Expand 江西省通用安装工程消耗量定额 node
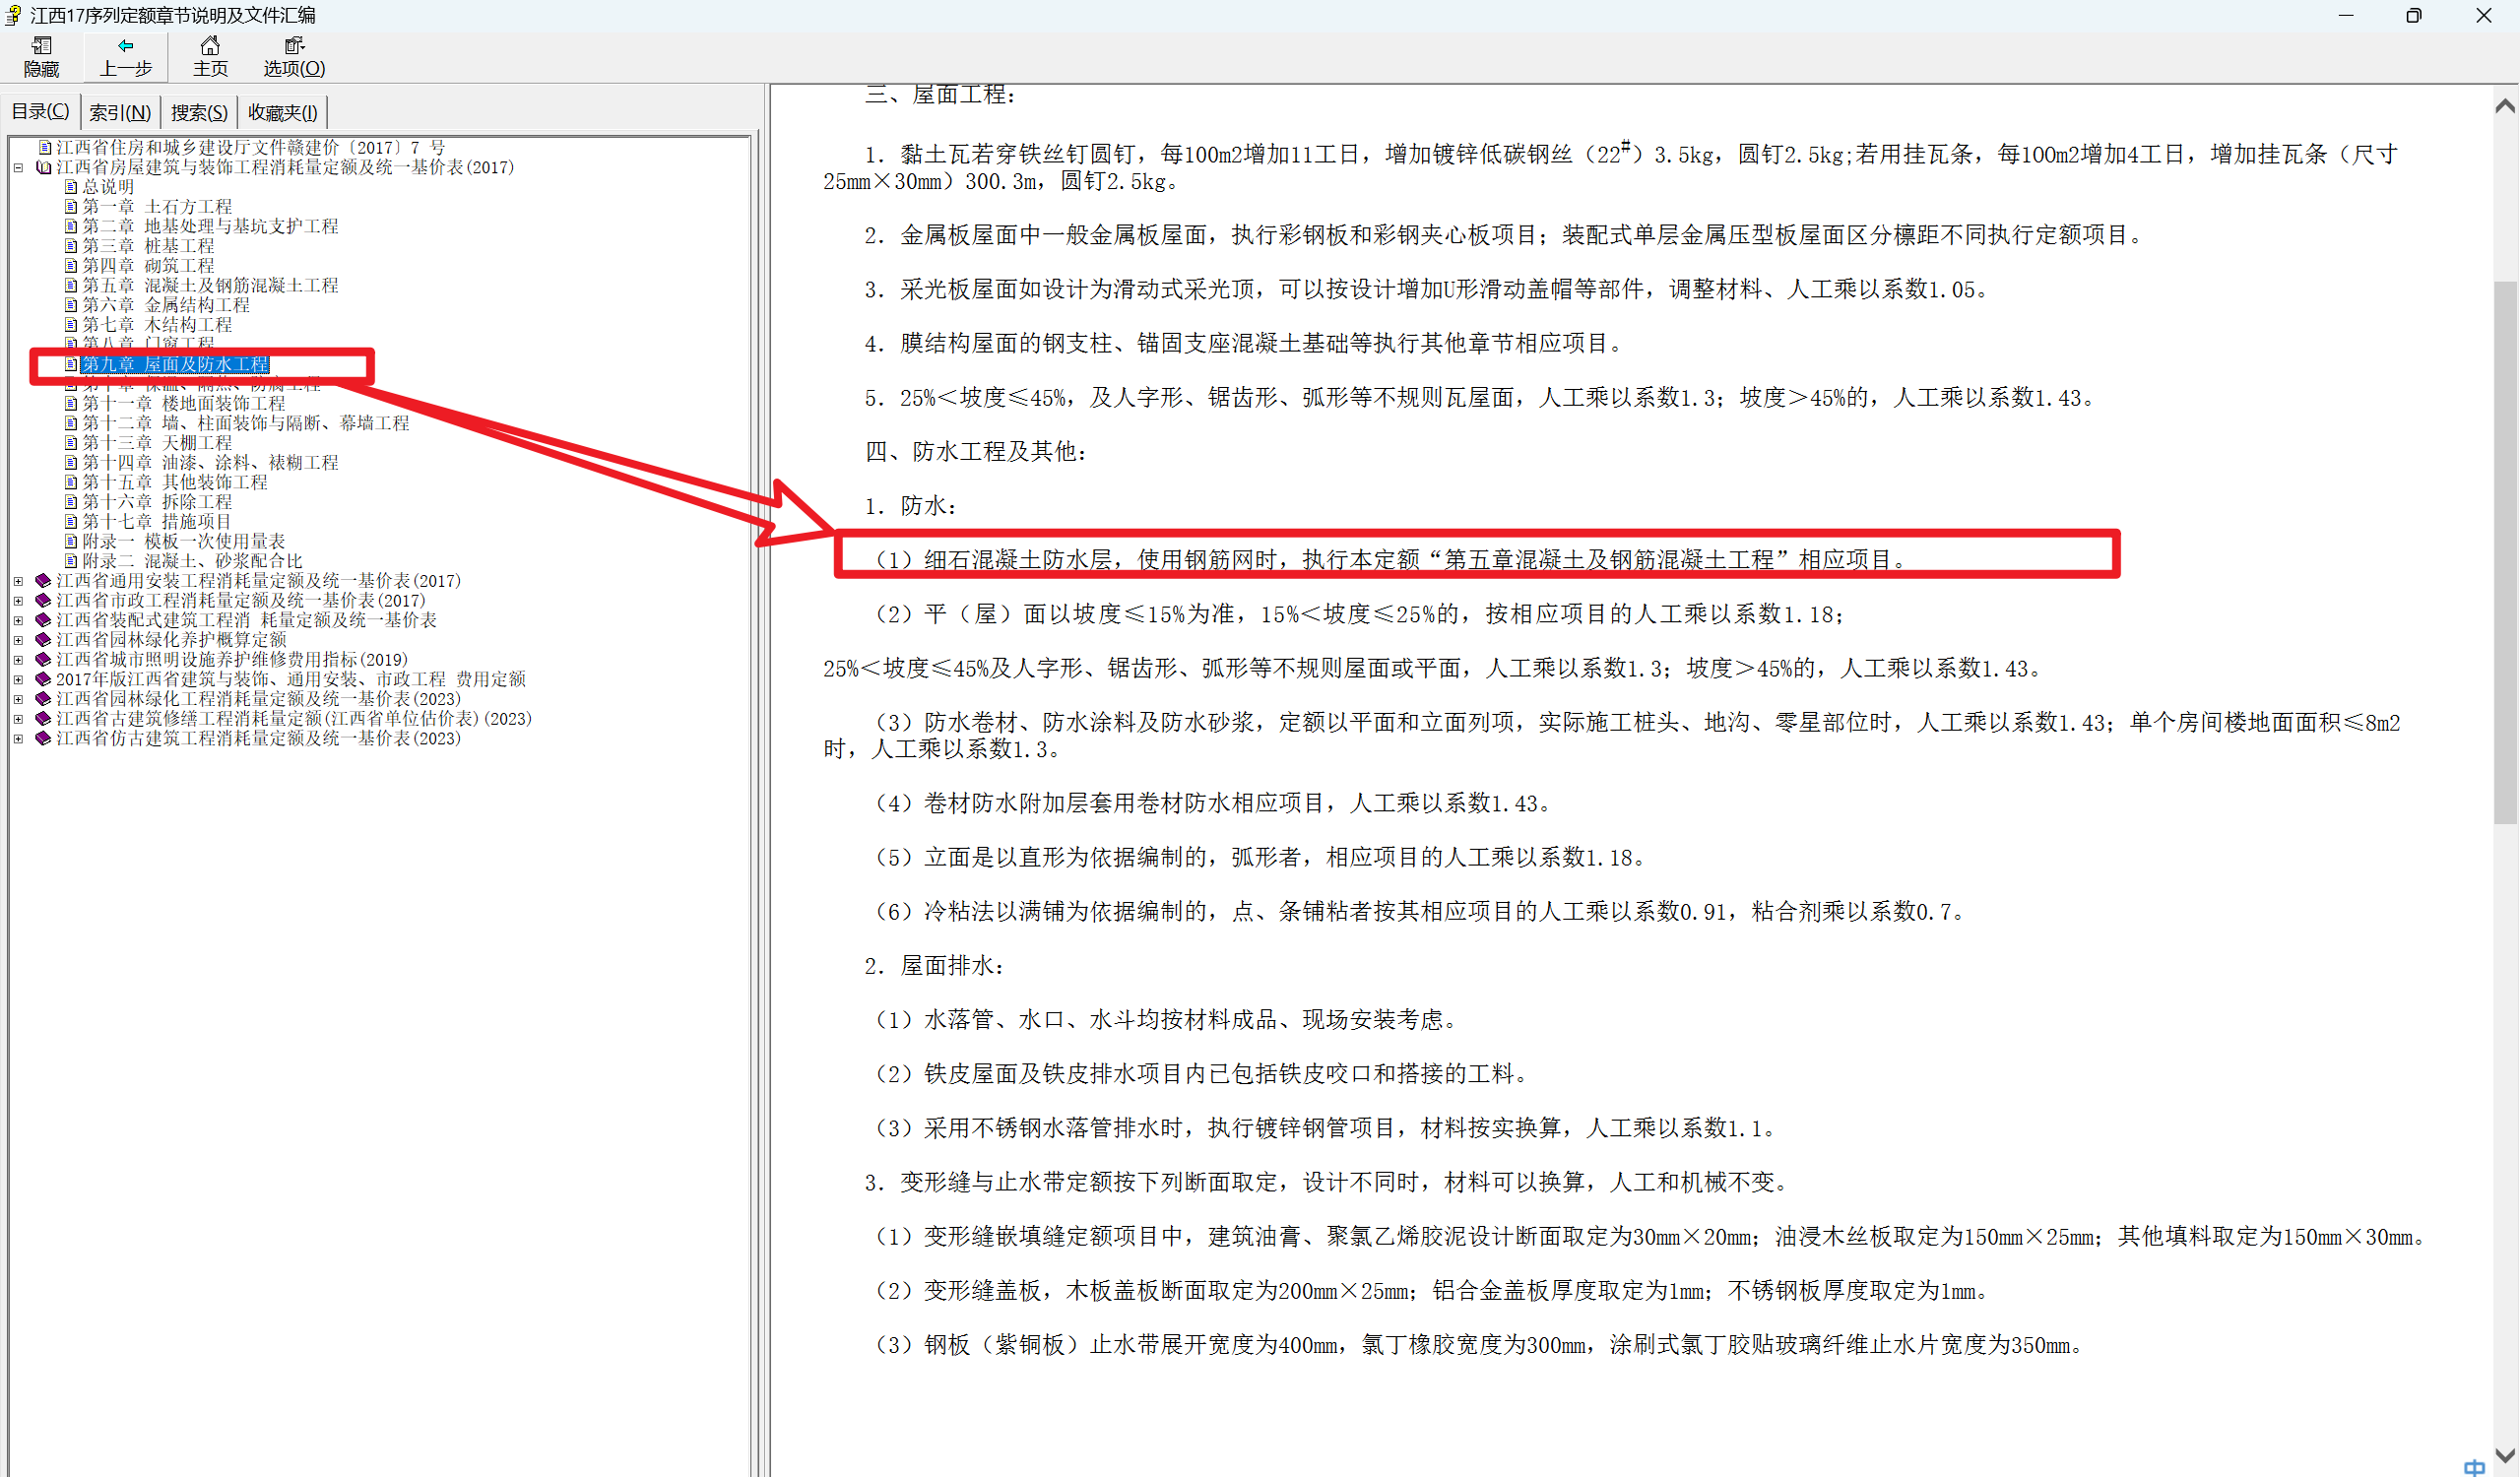 pos(18,581)
